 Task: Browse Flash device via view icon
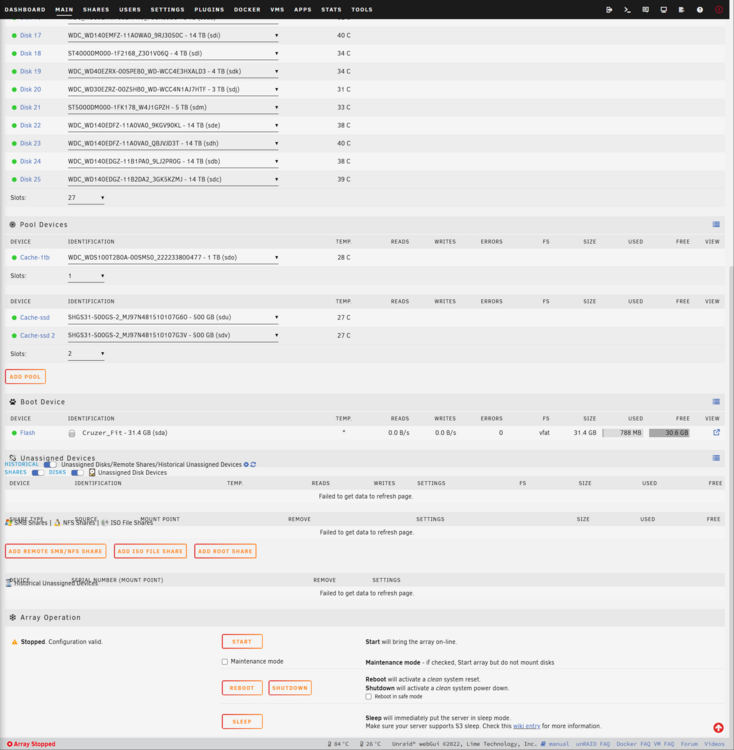(x=716, y=432)
